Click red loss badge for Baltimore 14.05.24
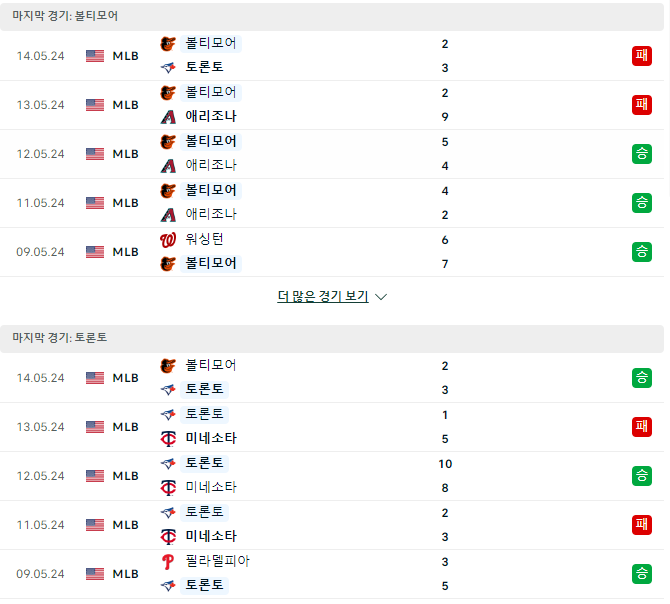Image resolution: width=670 pixels, height=604 pixels. click(x=641, y=56)
